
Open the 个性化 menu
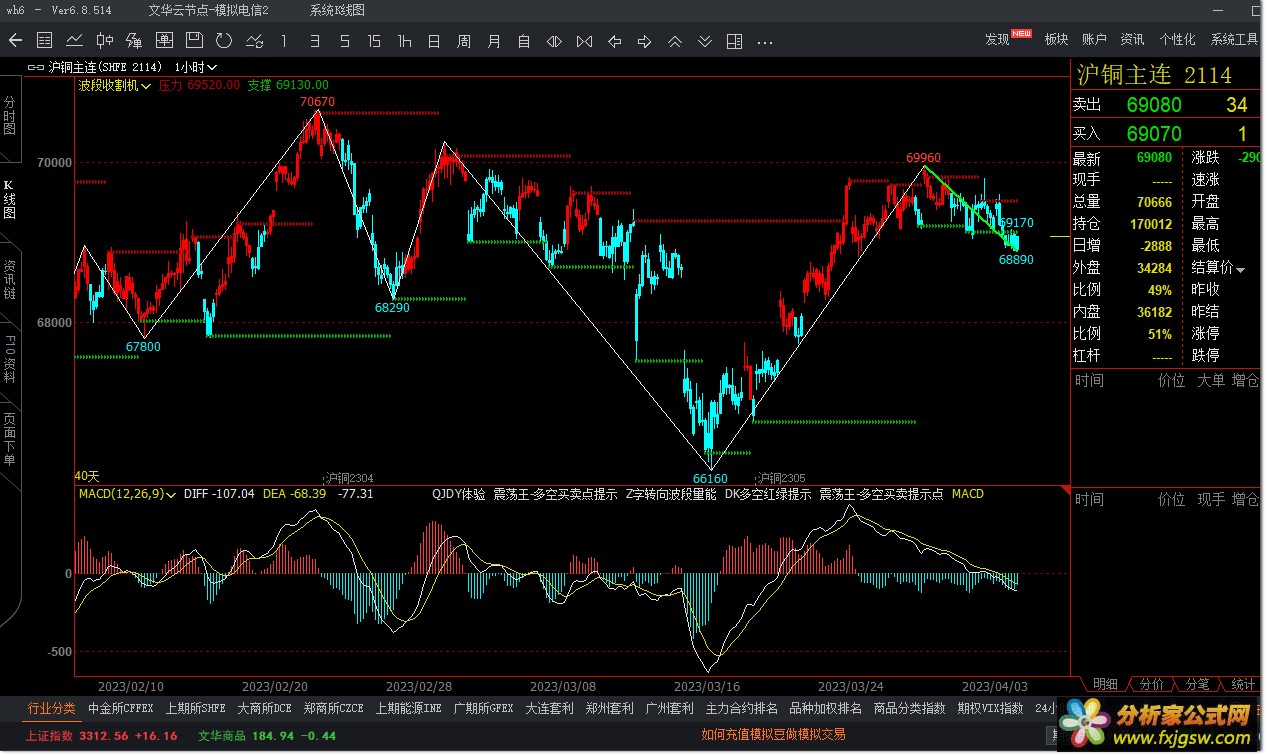(x=1177, y=39)
